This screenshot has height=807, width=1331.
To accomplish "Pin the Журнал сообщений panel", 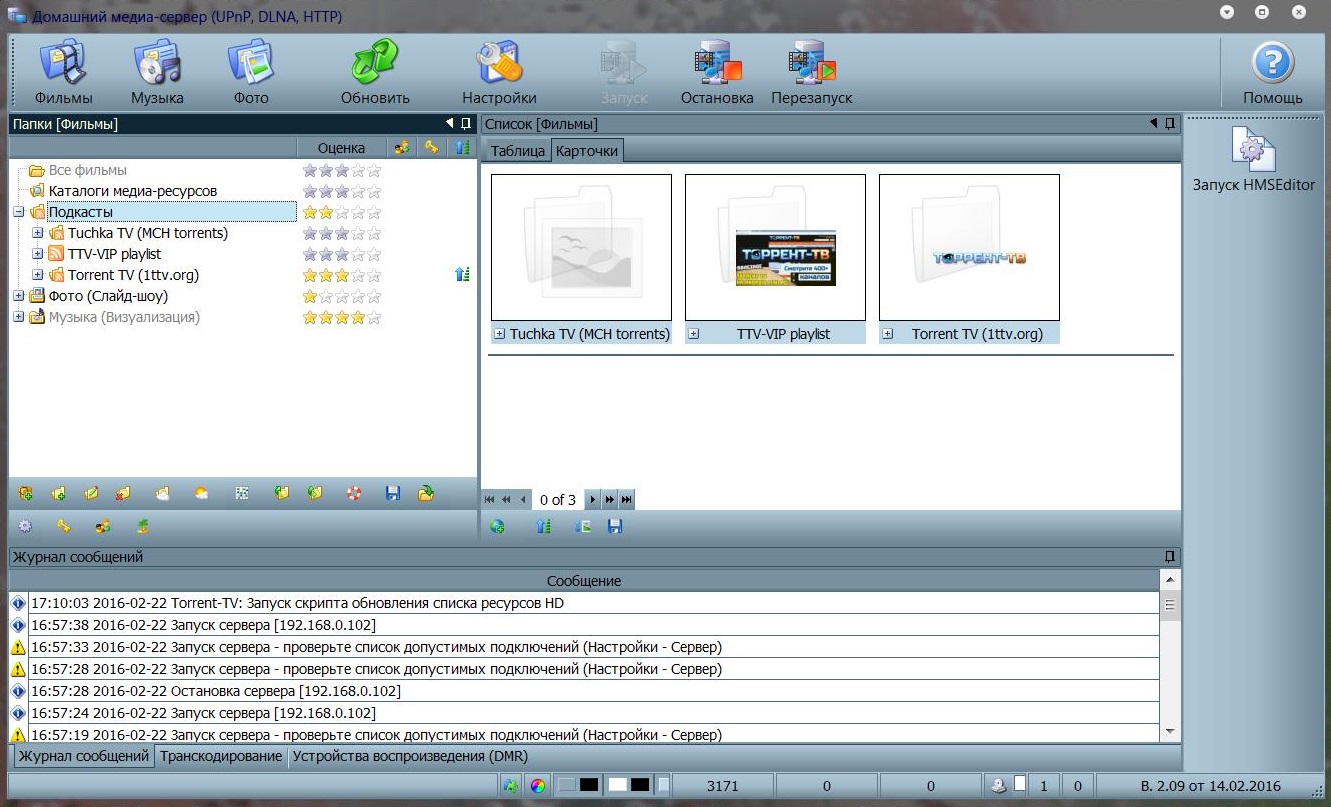I will point(1169,556).
